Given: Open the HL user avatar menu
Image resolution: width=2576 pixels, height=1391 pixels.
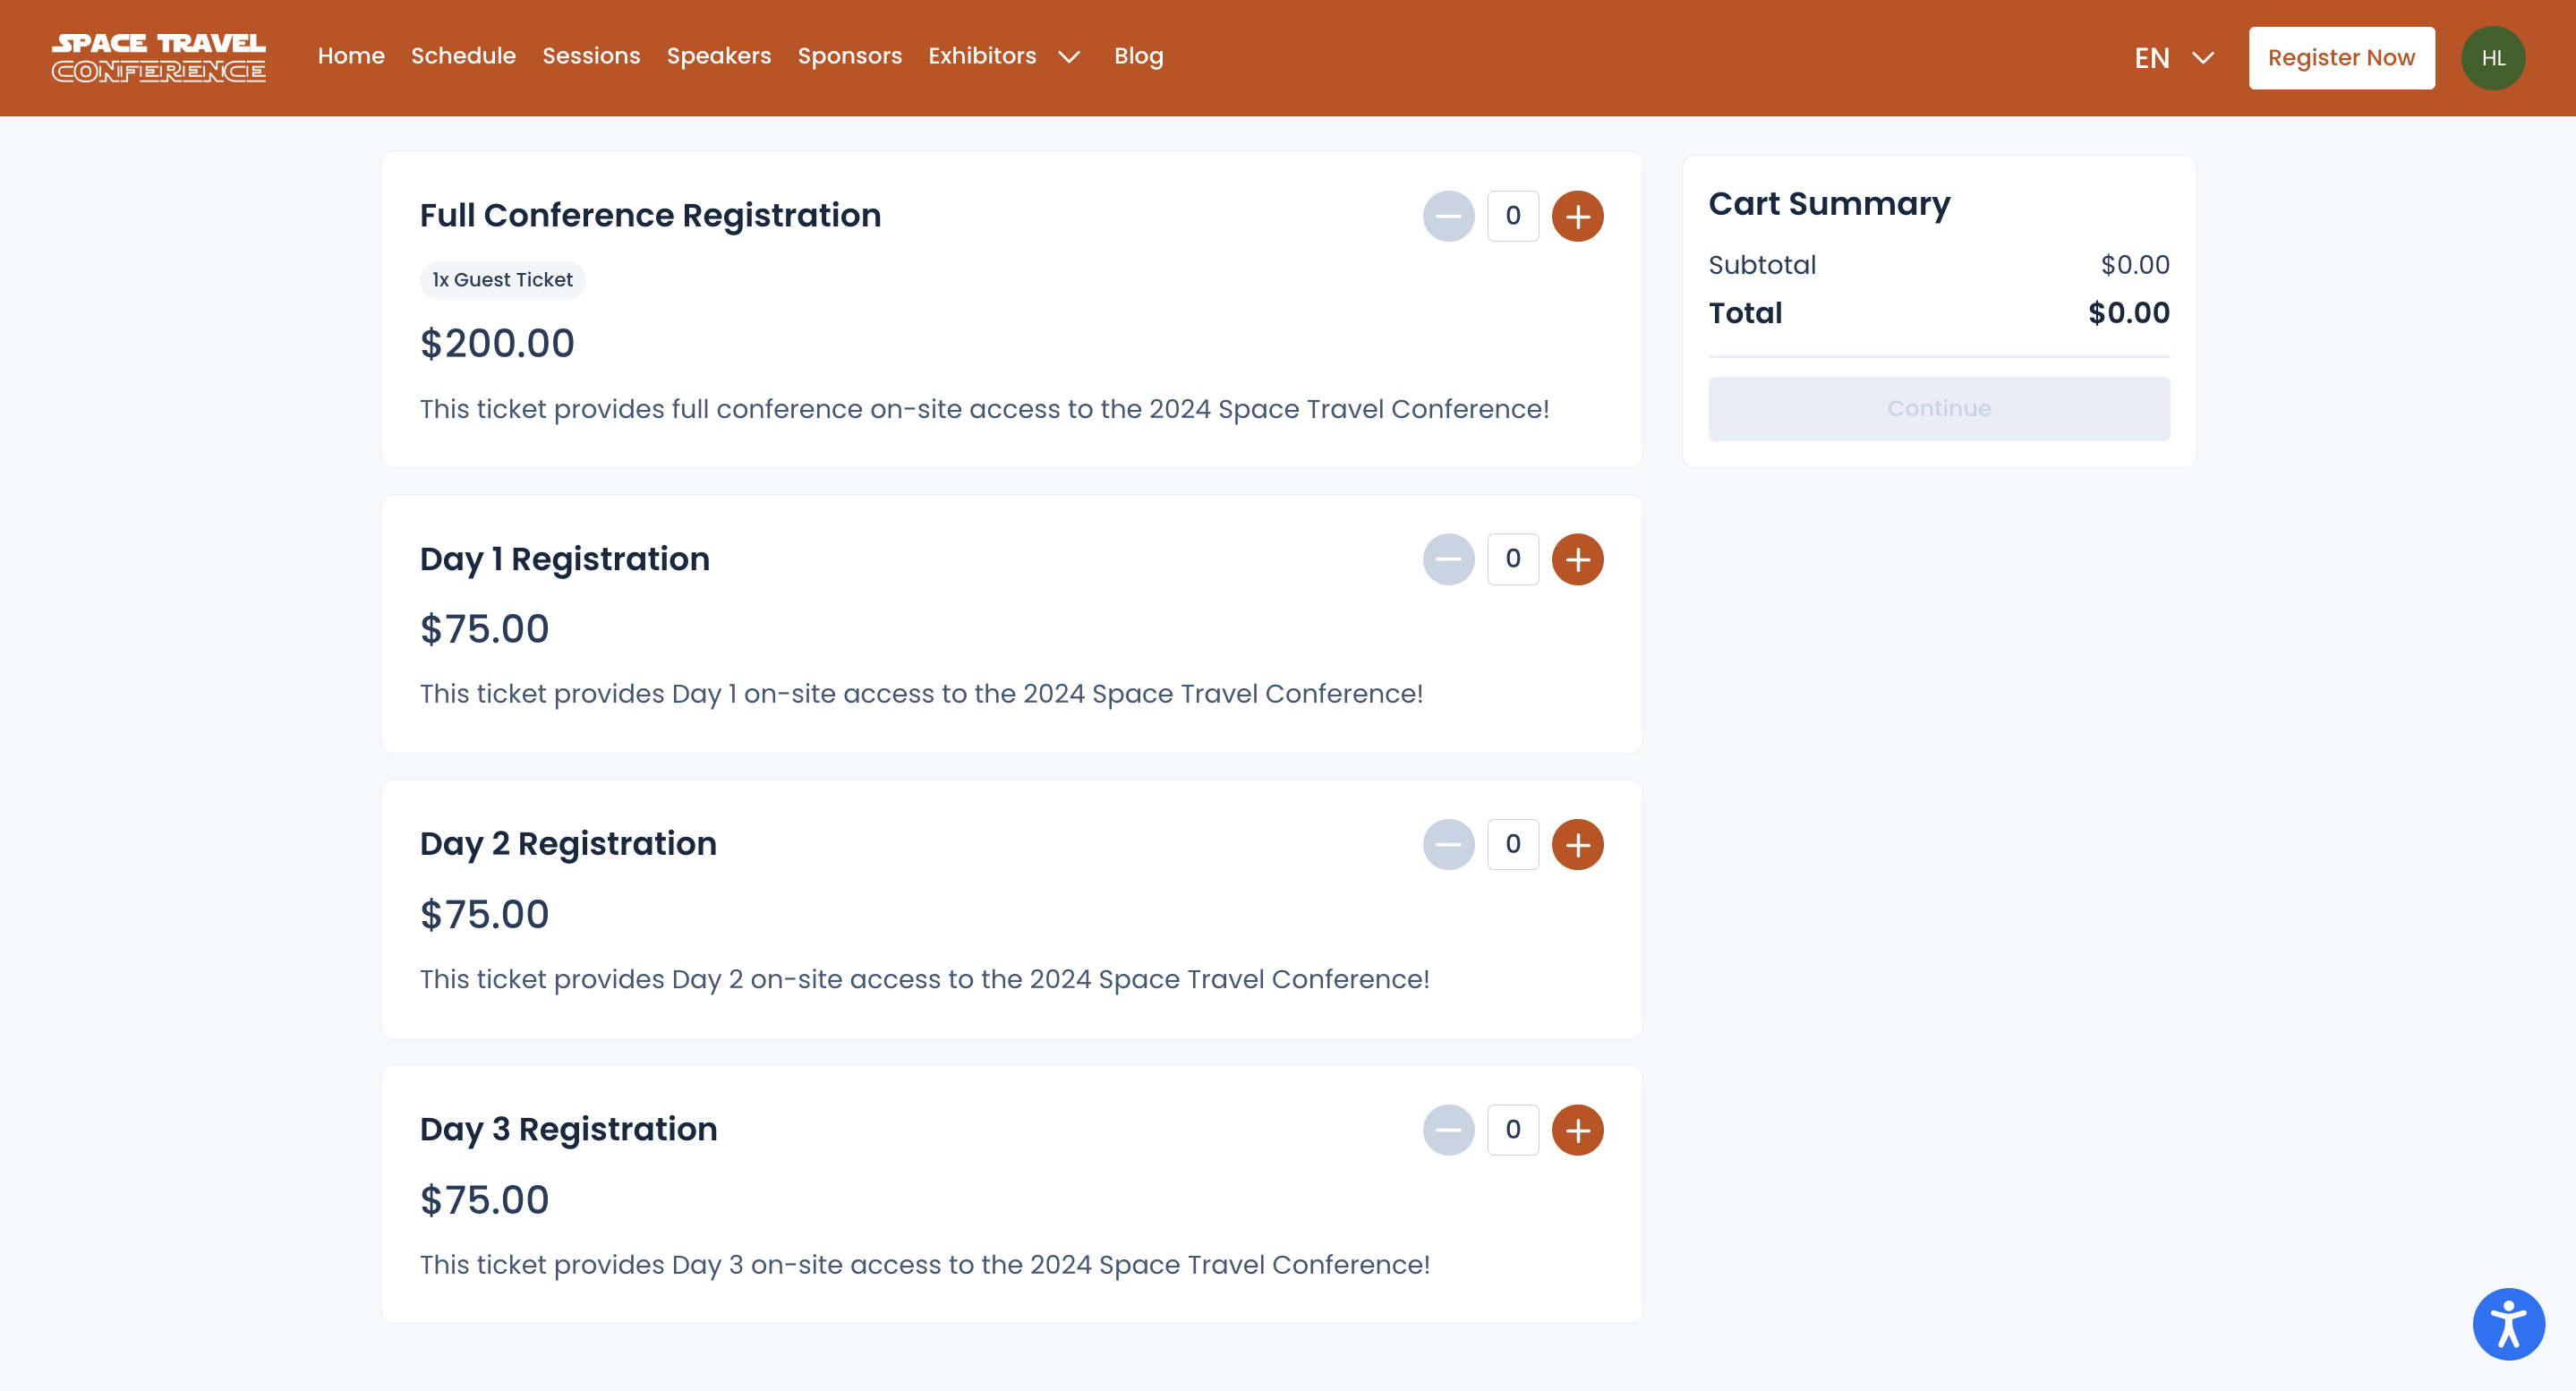Looking at the screenshot, I should pyautogui.click(x=2492, y=58).
